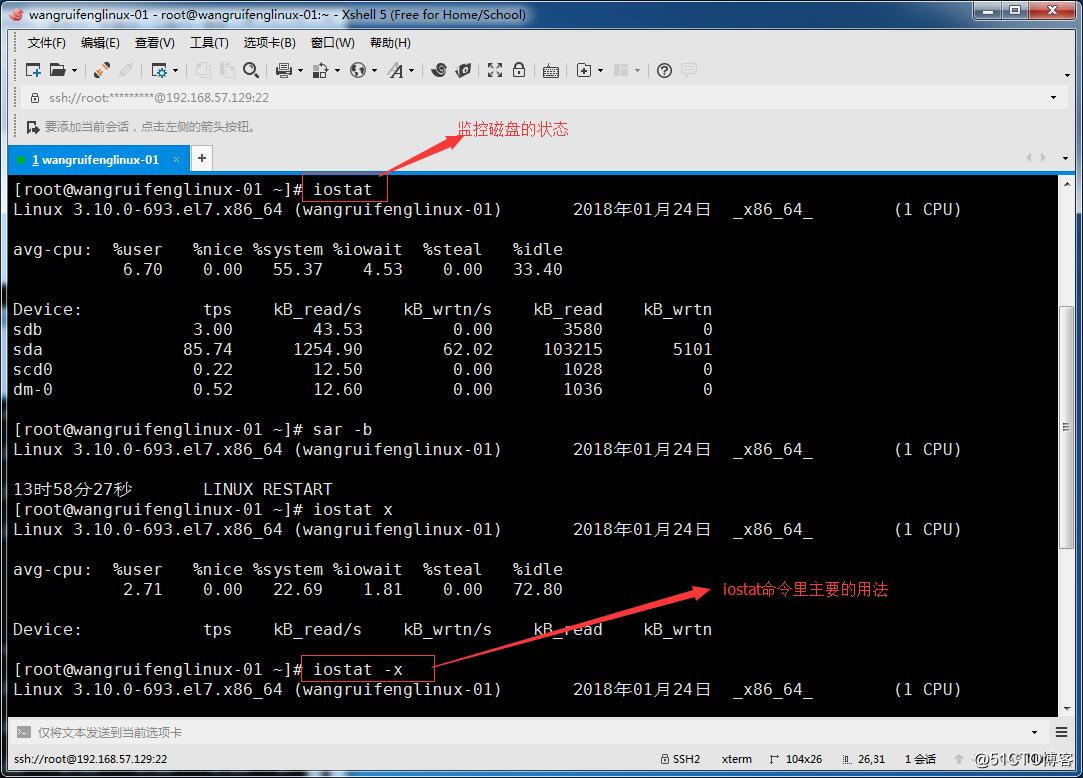Click the 104x26 terminal size indicator
Viewport: 1083px width, 778px height.
click(x=796, y=759)
